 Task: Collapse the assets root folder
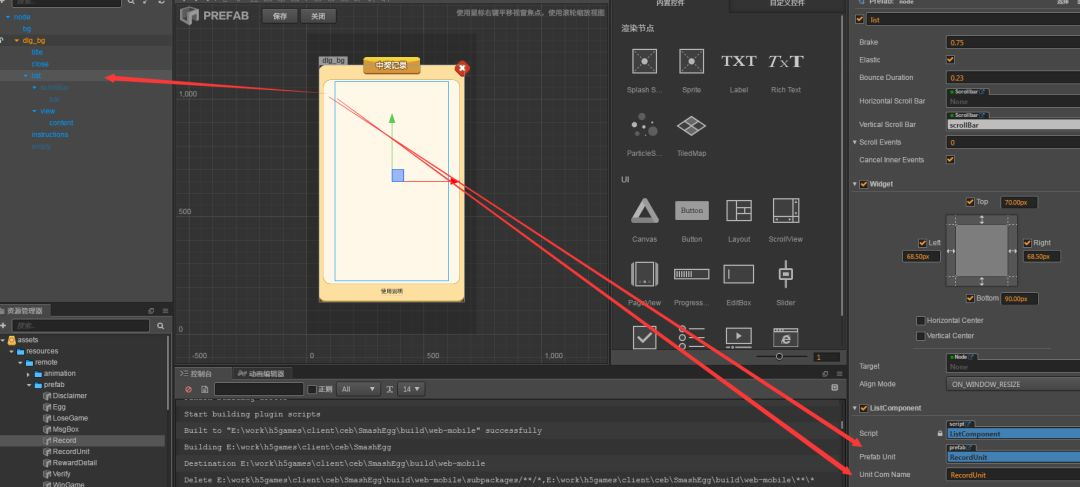point(3,340)
